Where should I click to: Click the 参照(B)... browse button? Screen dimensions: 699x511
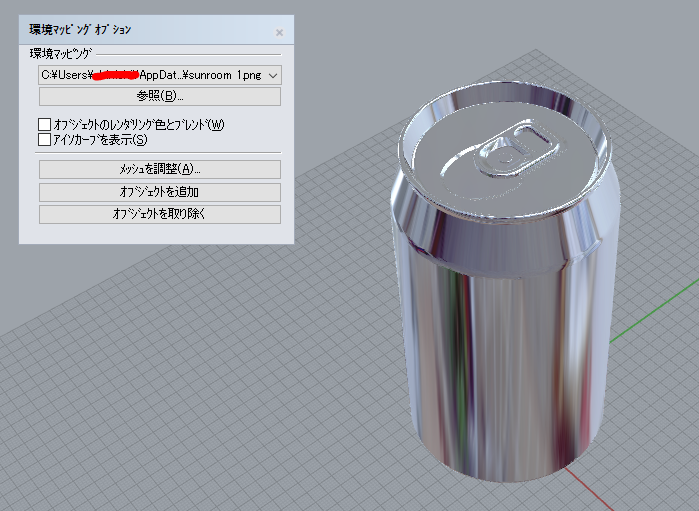[x=160, y=96]
